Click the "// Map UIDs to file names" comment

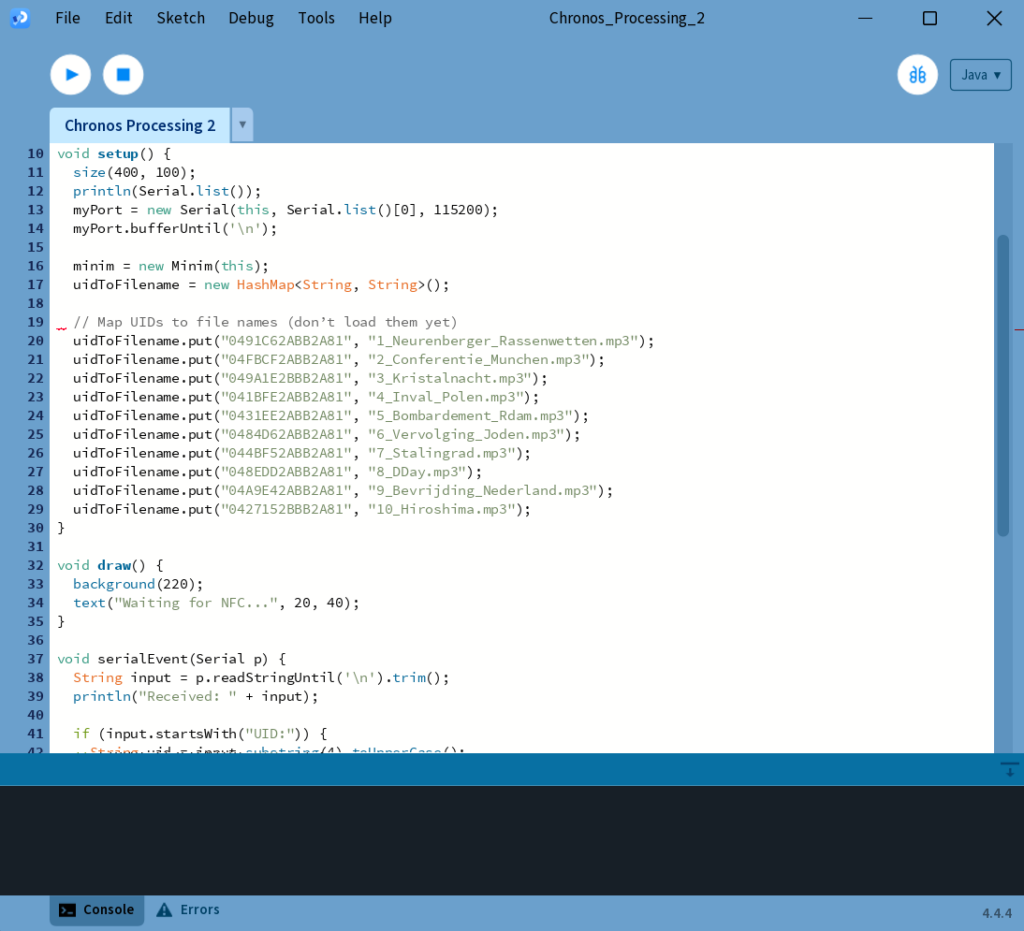[264, 323]
